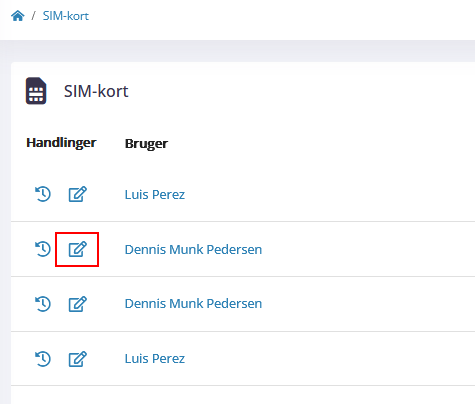Click the breadcrumb slash separator

33,16
